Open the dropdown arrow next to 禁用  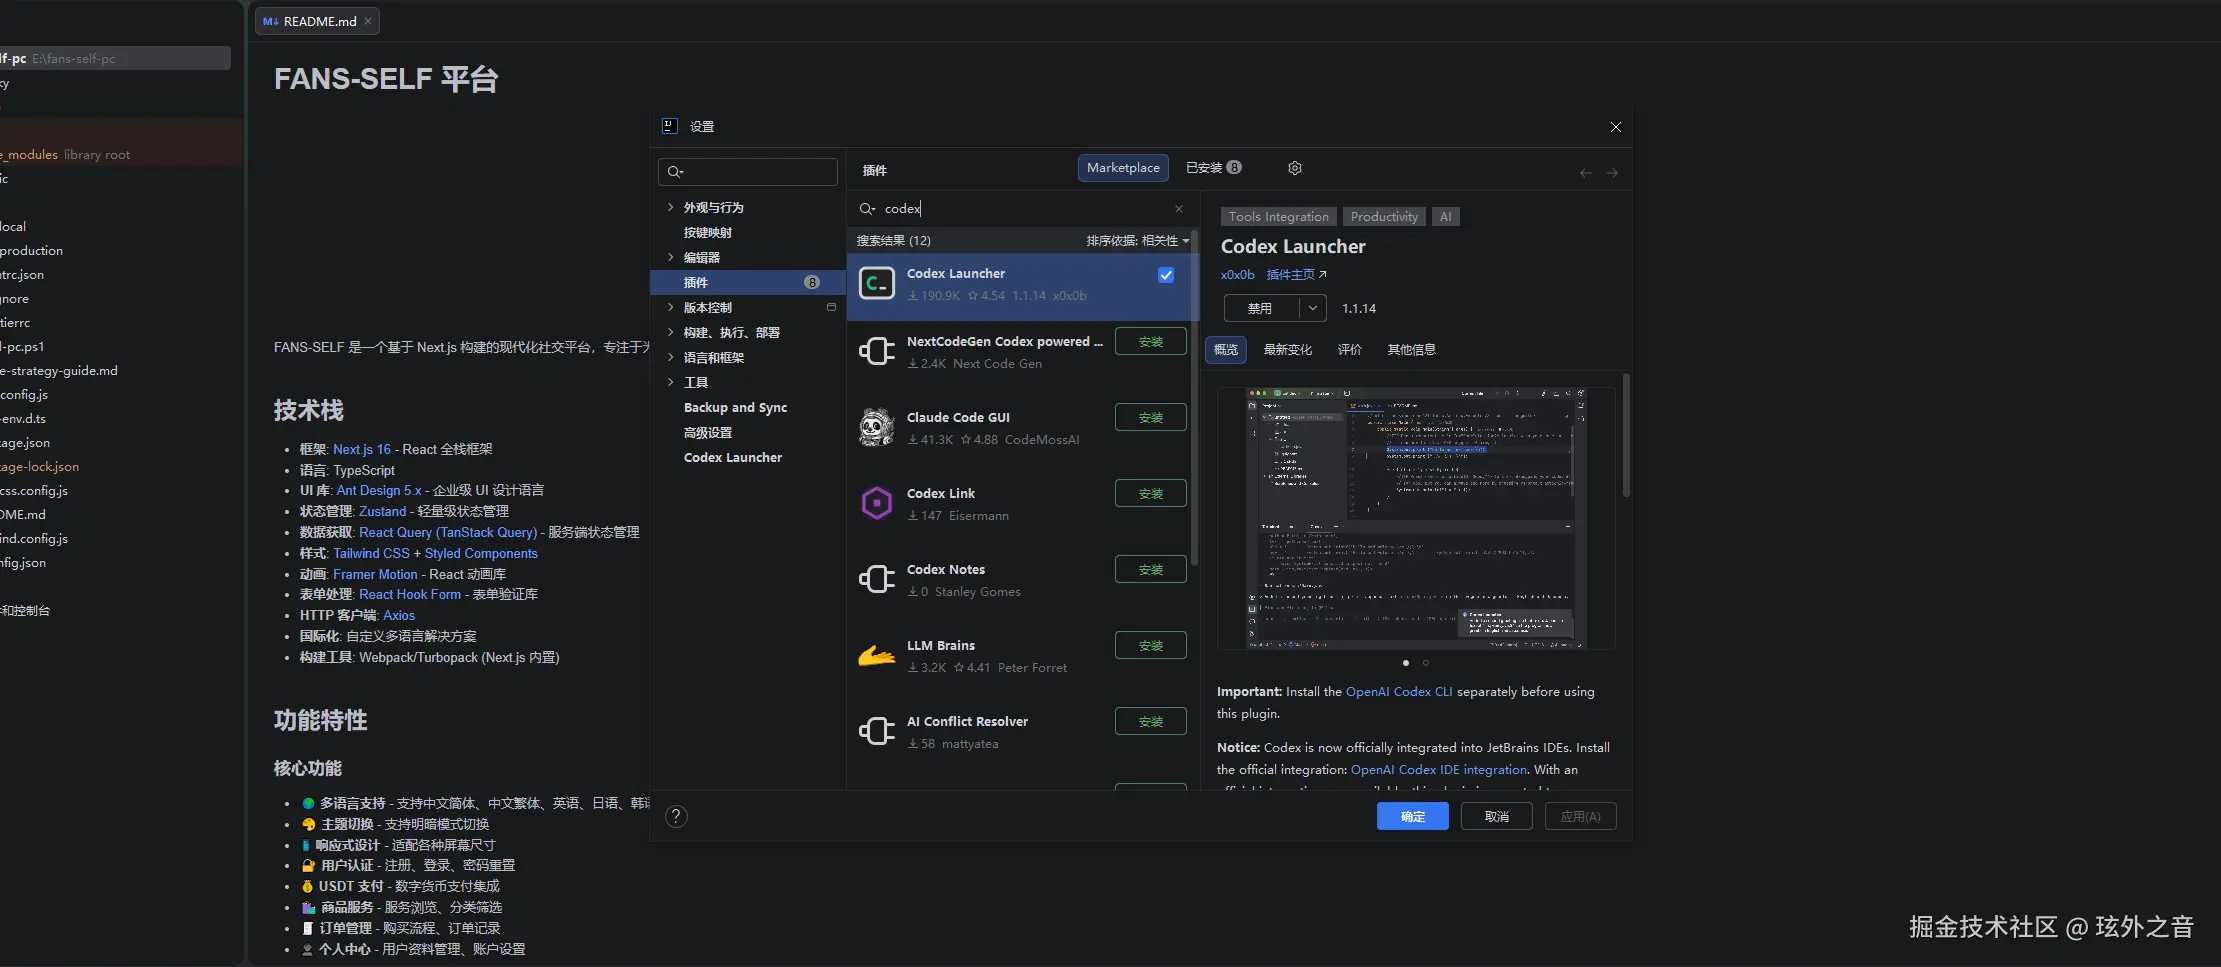pyautogui.click(x=1313, y=308)
